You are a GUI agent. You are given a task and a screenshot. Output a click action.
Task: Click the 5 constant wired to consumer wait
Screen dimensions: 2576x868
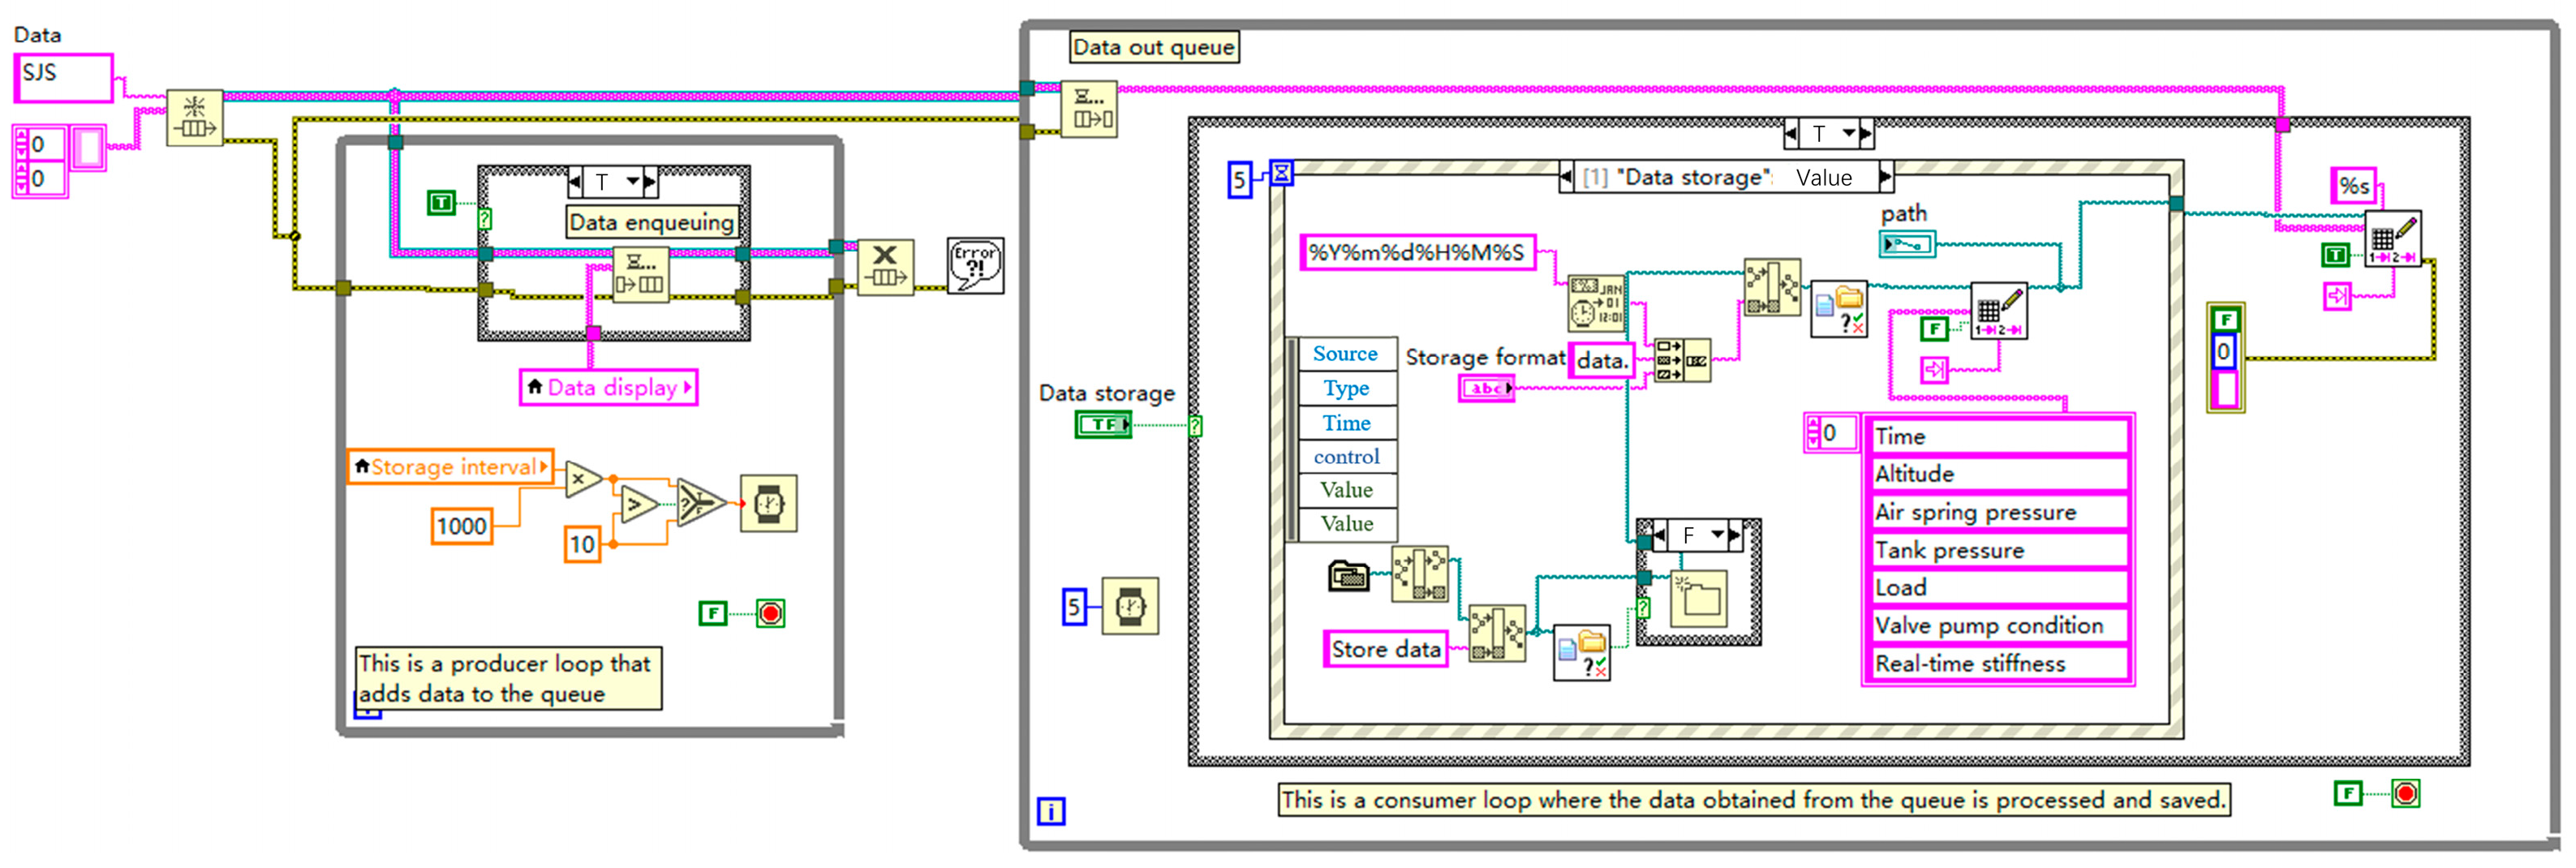[1074, 606]
